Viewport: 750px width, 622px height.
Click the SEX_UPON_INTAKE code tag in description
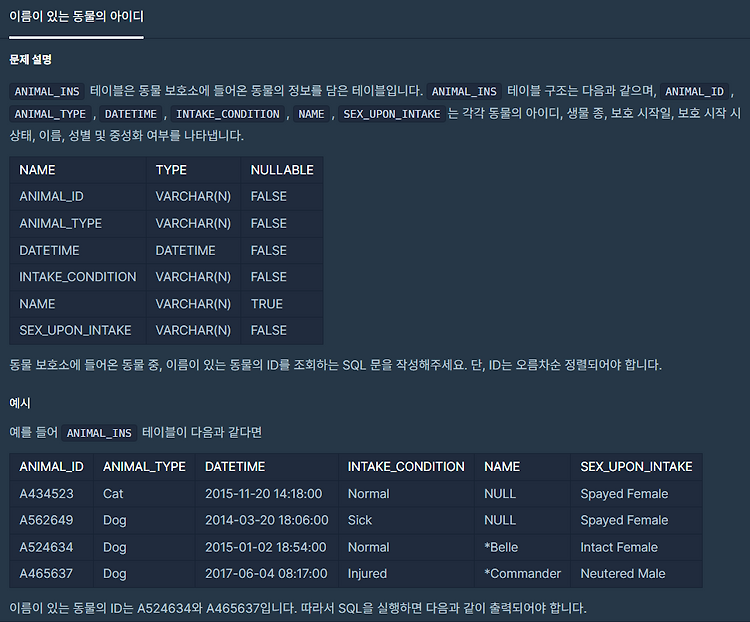392,114
